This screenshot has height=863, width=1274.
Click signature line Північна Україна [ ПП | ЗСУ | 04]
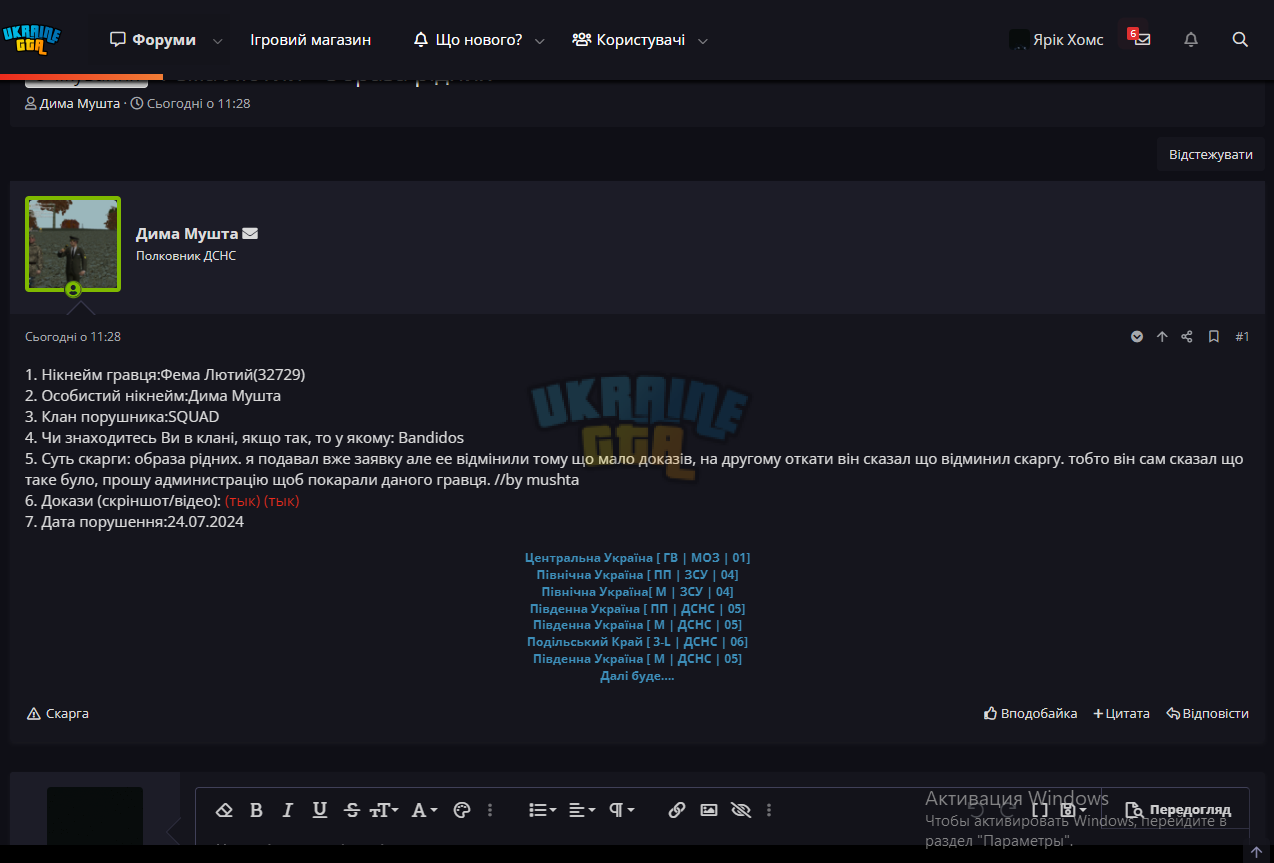(637, 575)
